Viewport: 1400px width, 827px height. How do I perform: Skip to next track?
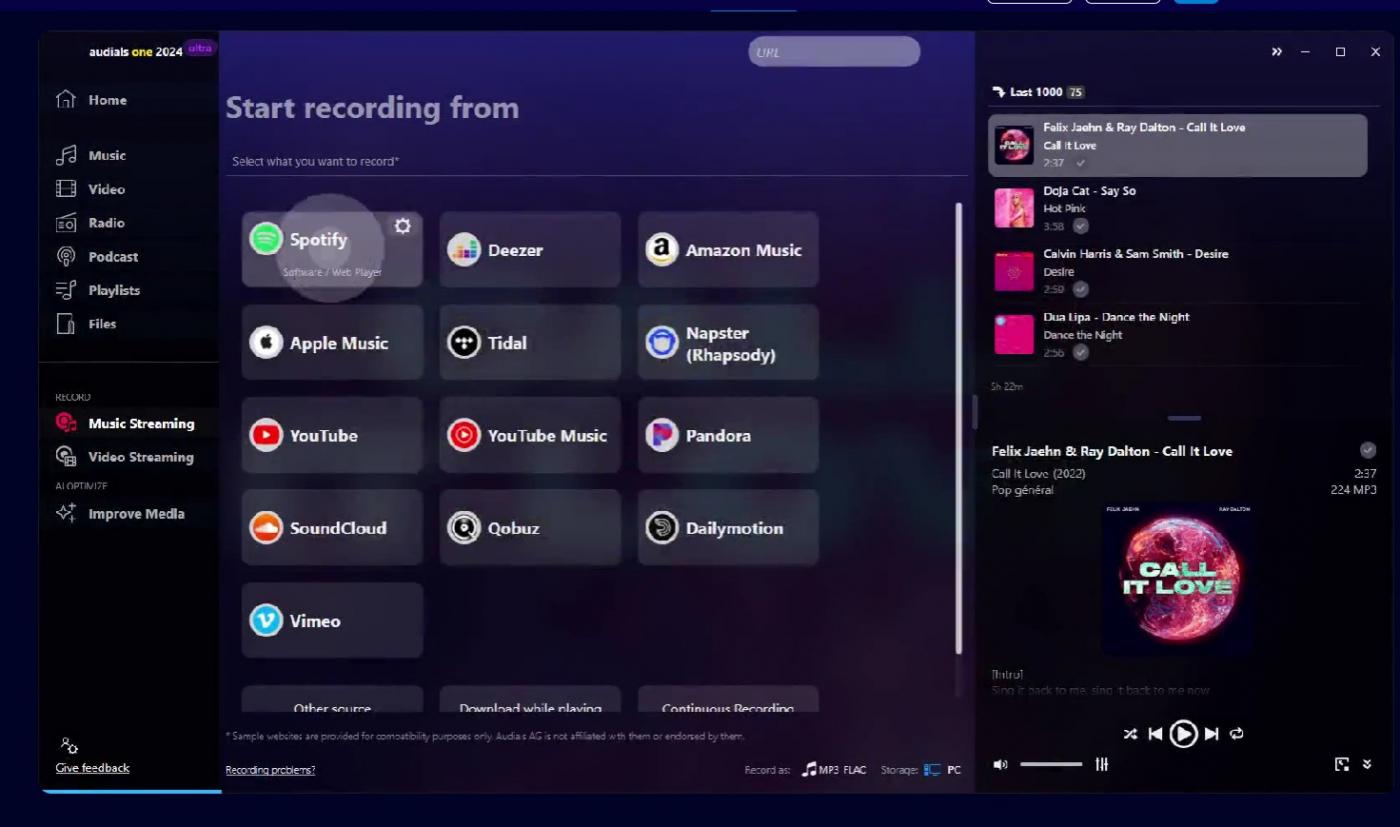[1211, 734]
